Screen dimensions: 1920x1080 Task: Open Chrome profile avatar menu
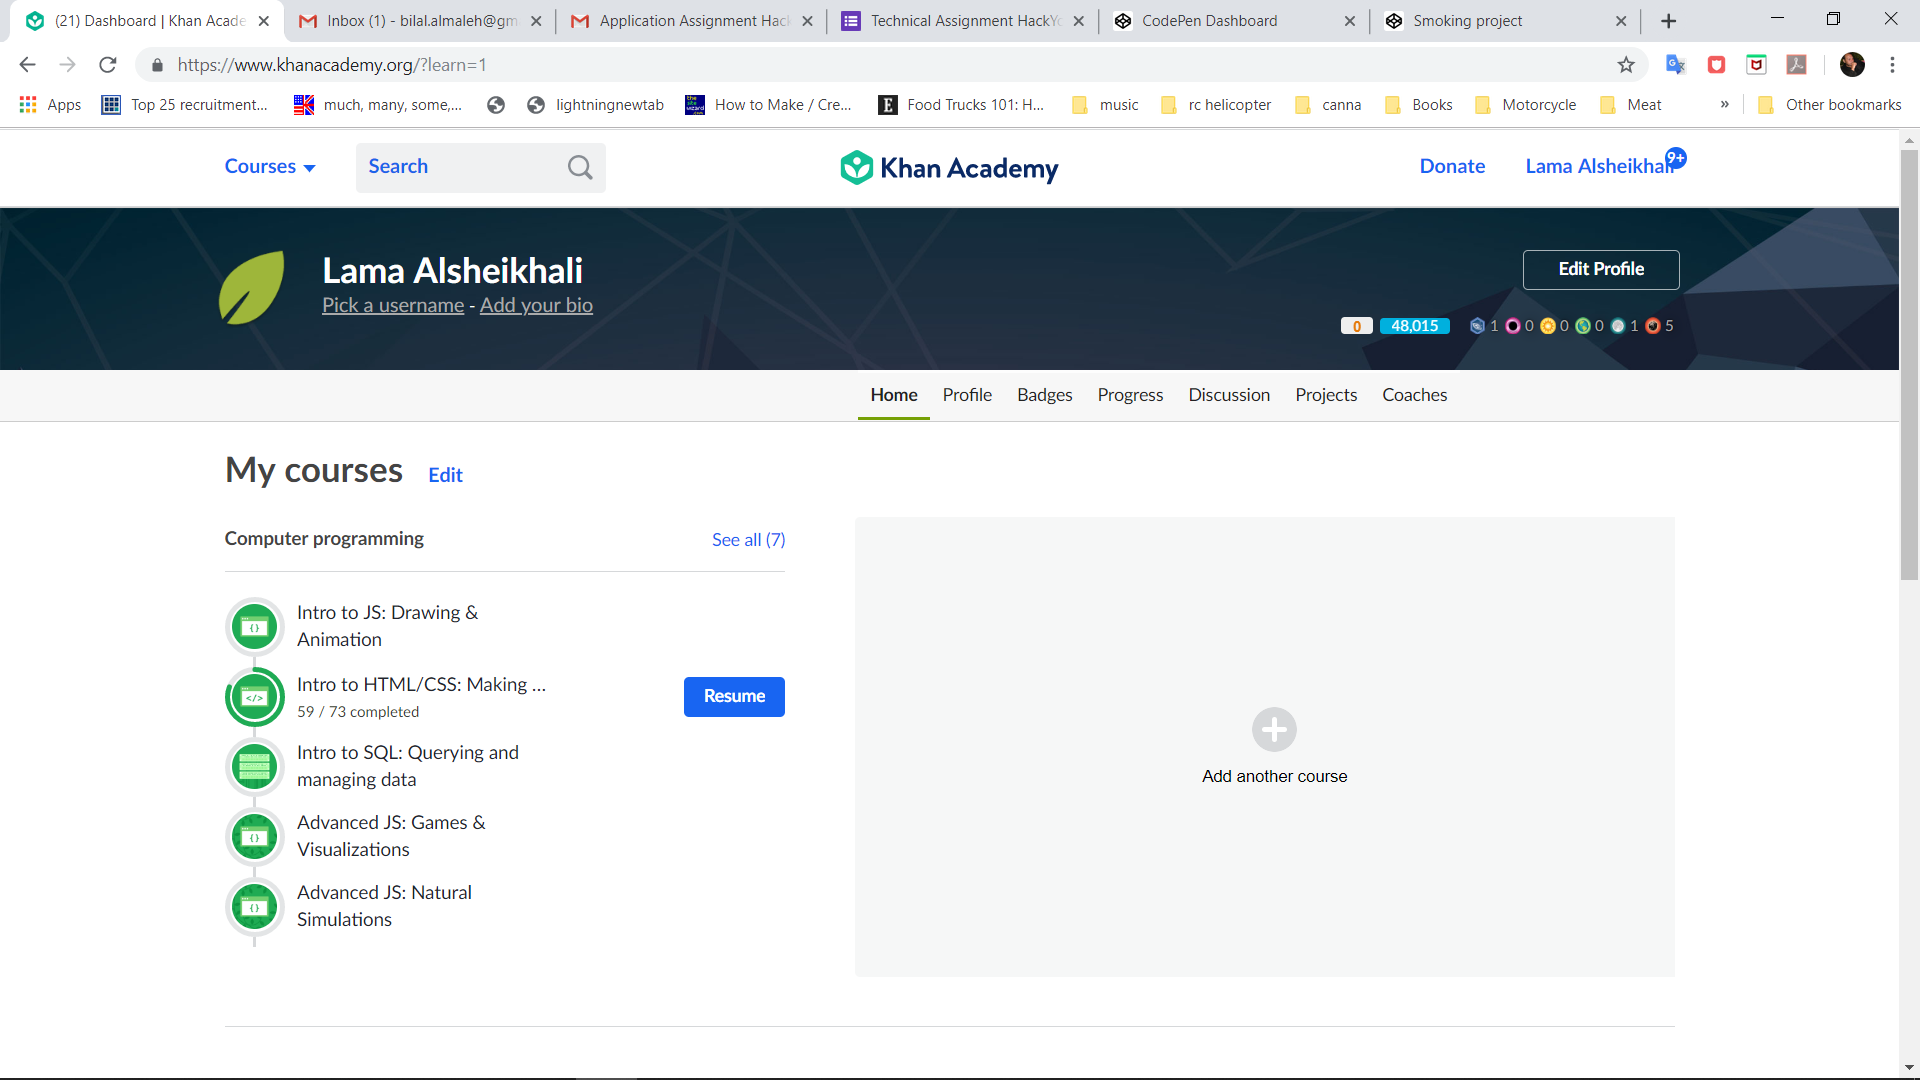[1852, 65]
